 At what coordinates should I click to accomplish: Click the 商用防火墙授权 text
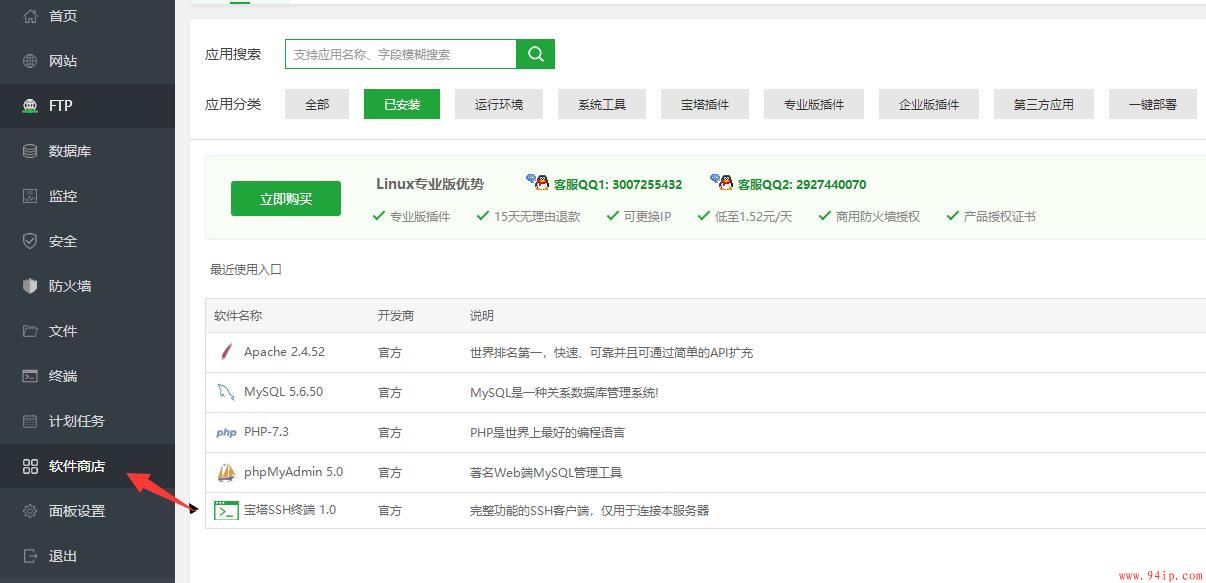click(x=878, y=216)
